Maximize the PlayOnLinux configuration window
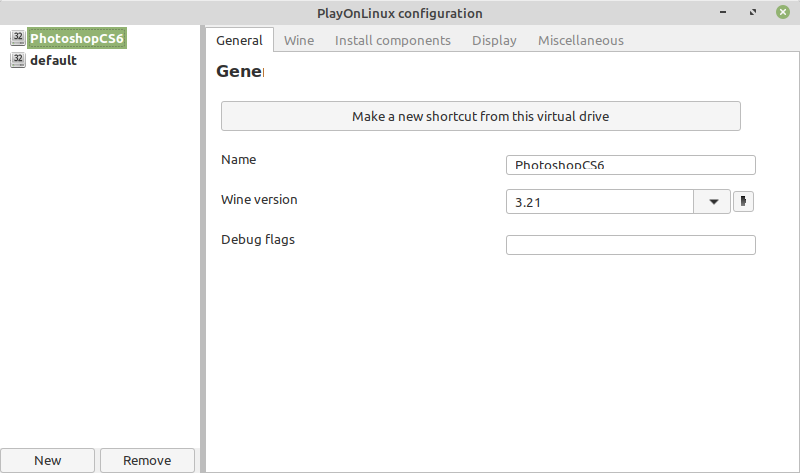Screen dimensions: 800x473 click(753, 12)
